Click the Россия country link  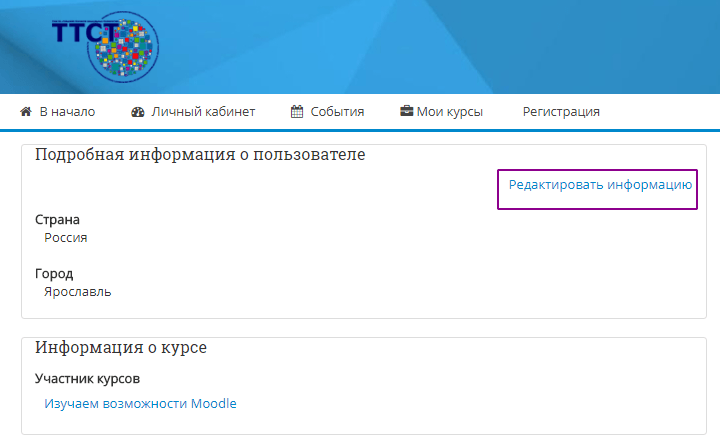[66, 238]
